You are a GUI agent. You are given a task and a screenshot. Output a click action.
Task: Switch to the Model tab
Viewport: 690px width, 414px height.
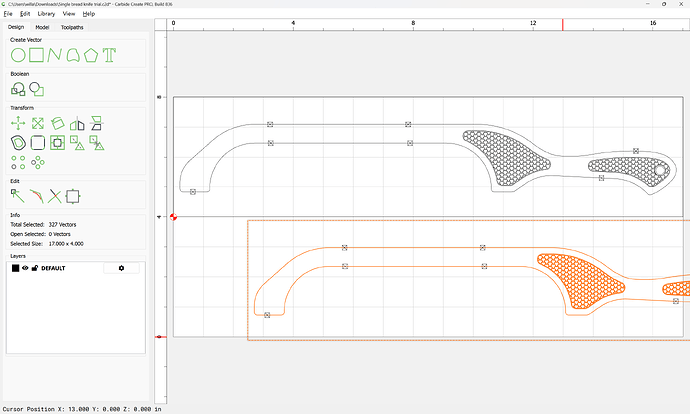click(42, 27)
